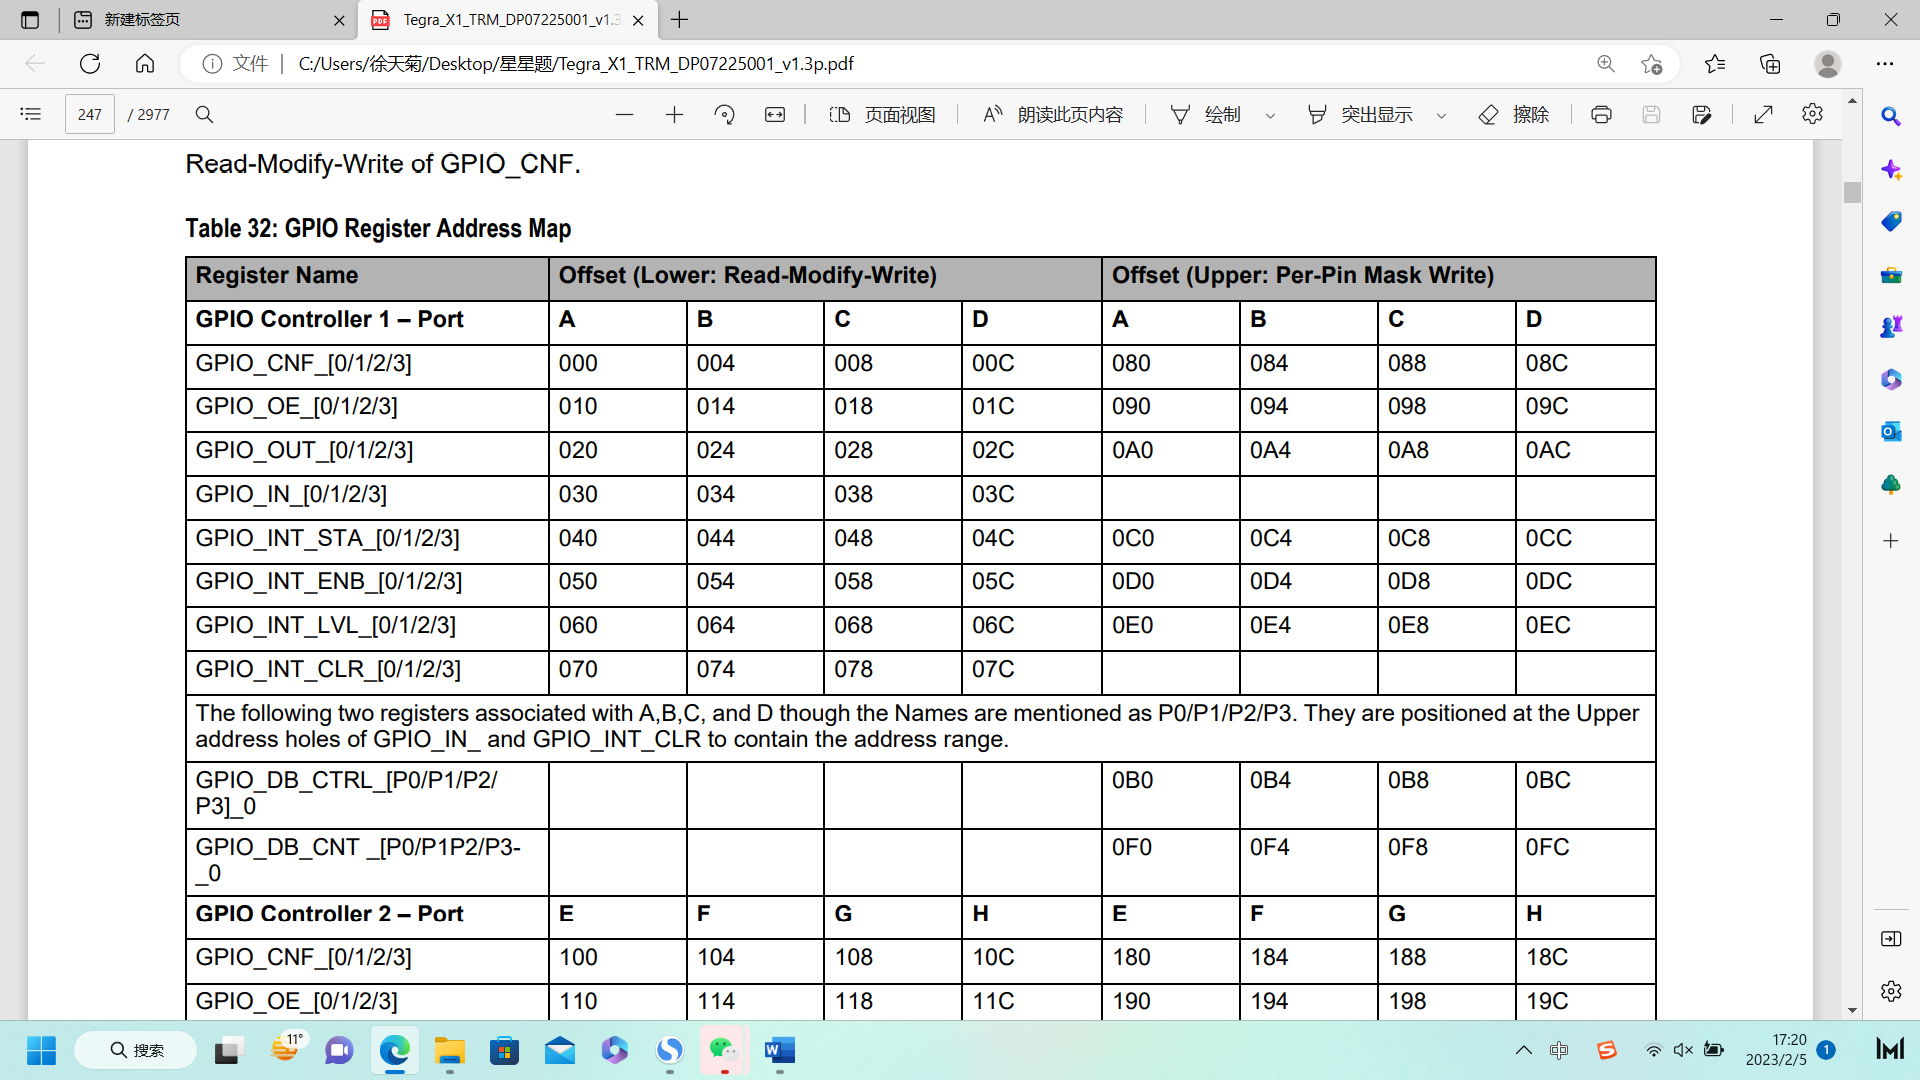This screenshot has width=1920, height=1080.
Task: Open Microsoft Word from the taskbar
Action: pos(779,1050)
